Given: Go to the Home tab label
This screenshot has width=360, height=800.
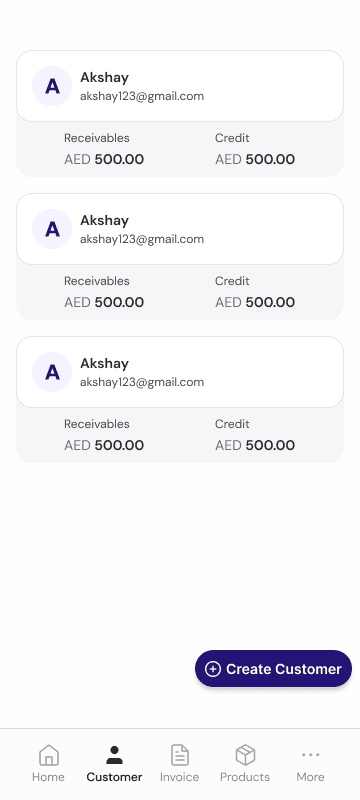Looking at the screenshot, I should 48,777.
